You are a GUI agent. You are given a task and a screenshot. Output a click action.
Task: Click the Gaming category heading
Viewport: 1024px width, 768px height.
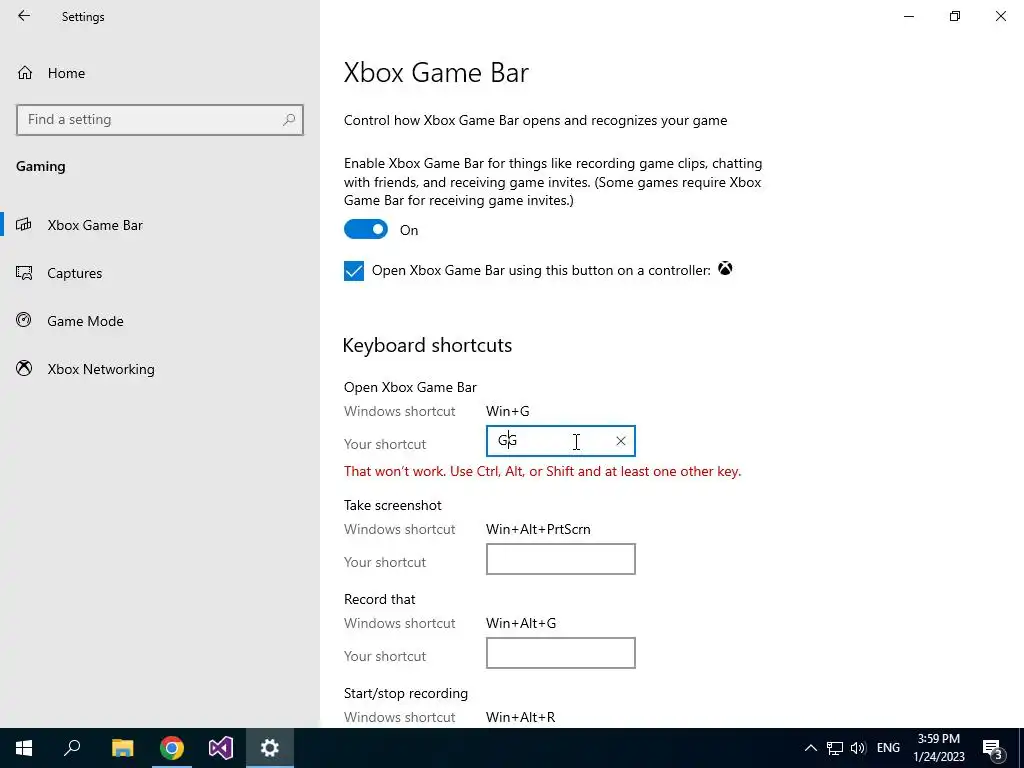tap(40, 166)
